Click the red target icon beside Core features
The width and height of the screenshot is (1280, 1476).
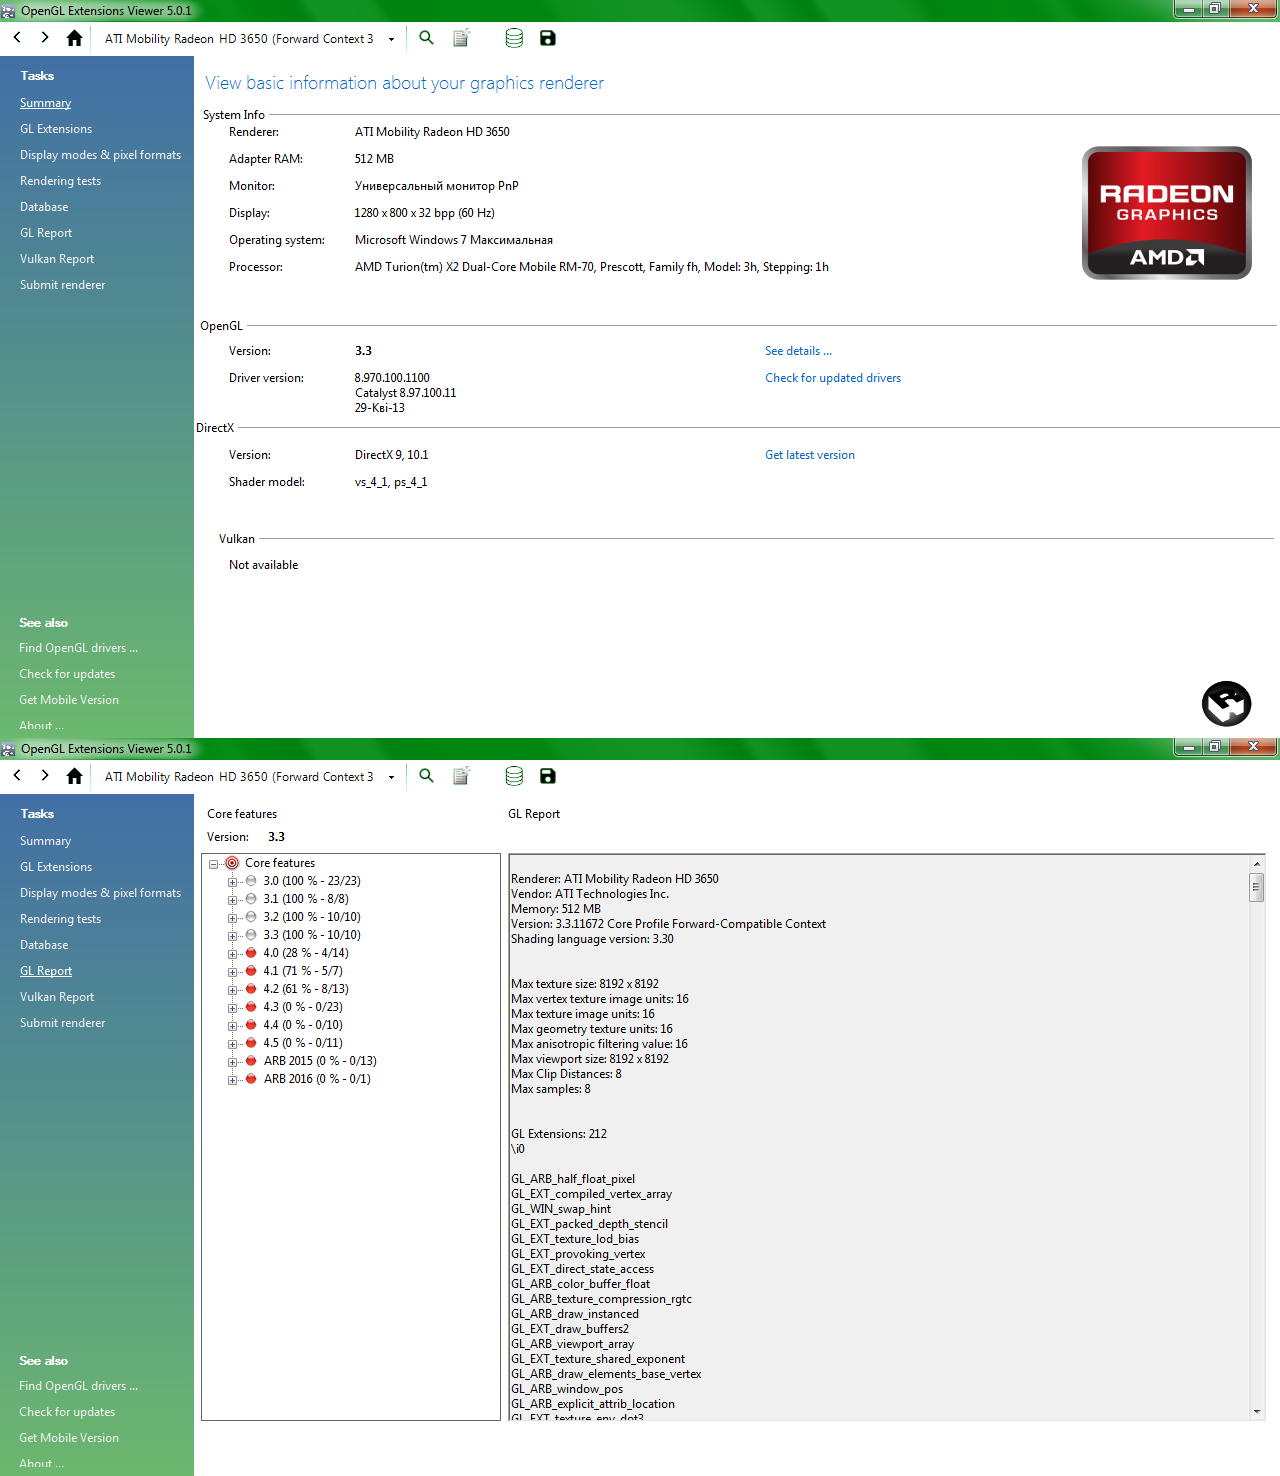(232, 863)
